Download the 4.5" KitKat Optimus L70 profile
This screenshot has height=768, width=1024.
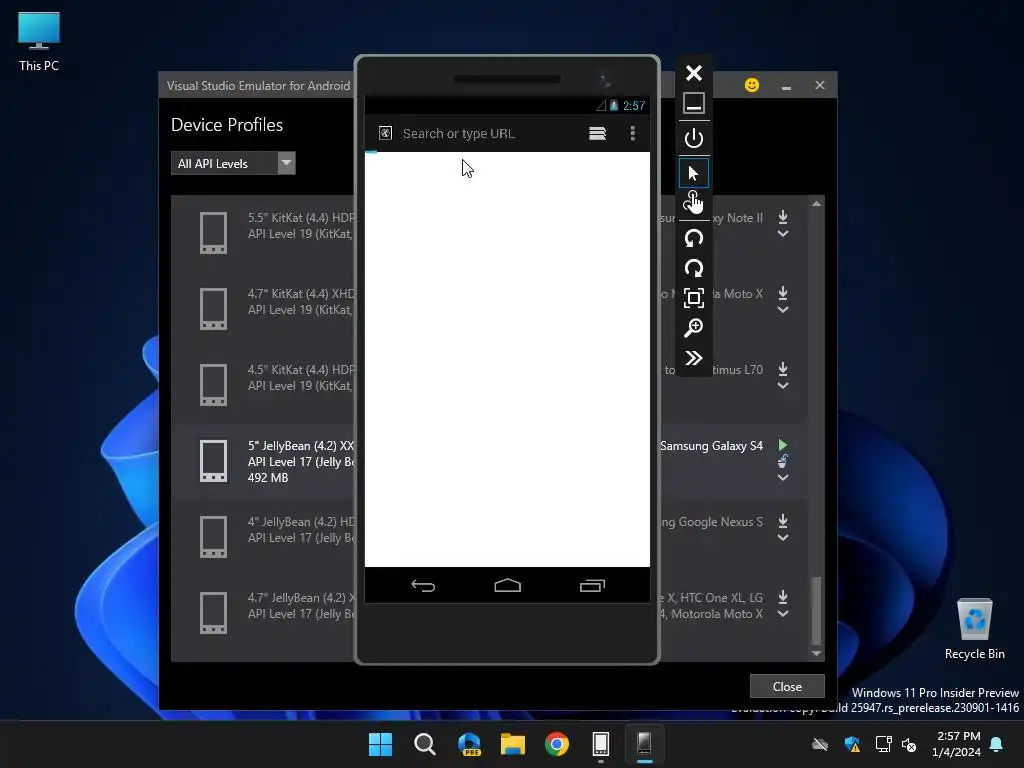coord(783,369)
